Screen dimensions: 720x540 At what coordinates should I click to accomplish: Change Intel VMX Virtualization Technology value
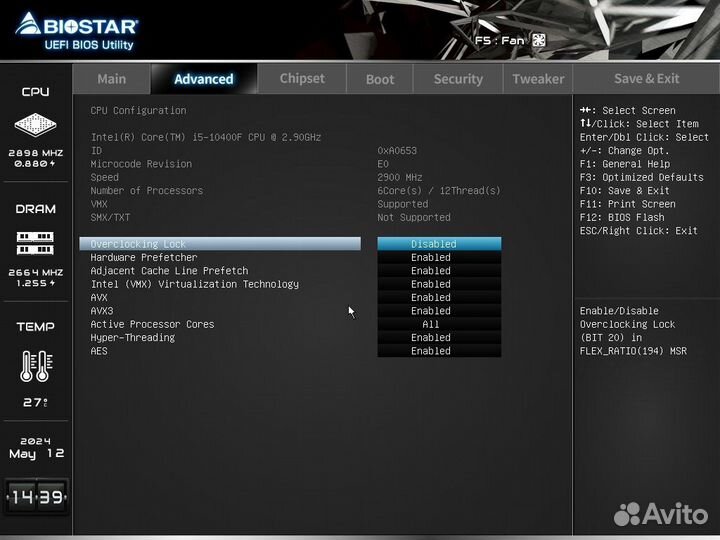coord(439,284)
